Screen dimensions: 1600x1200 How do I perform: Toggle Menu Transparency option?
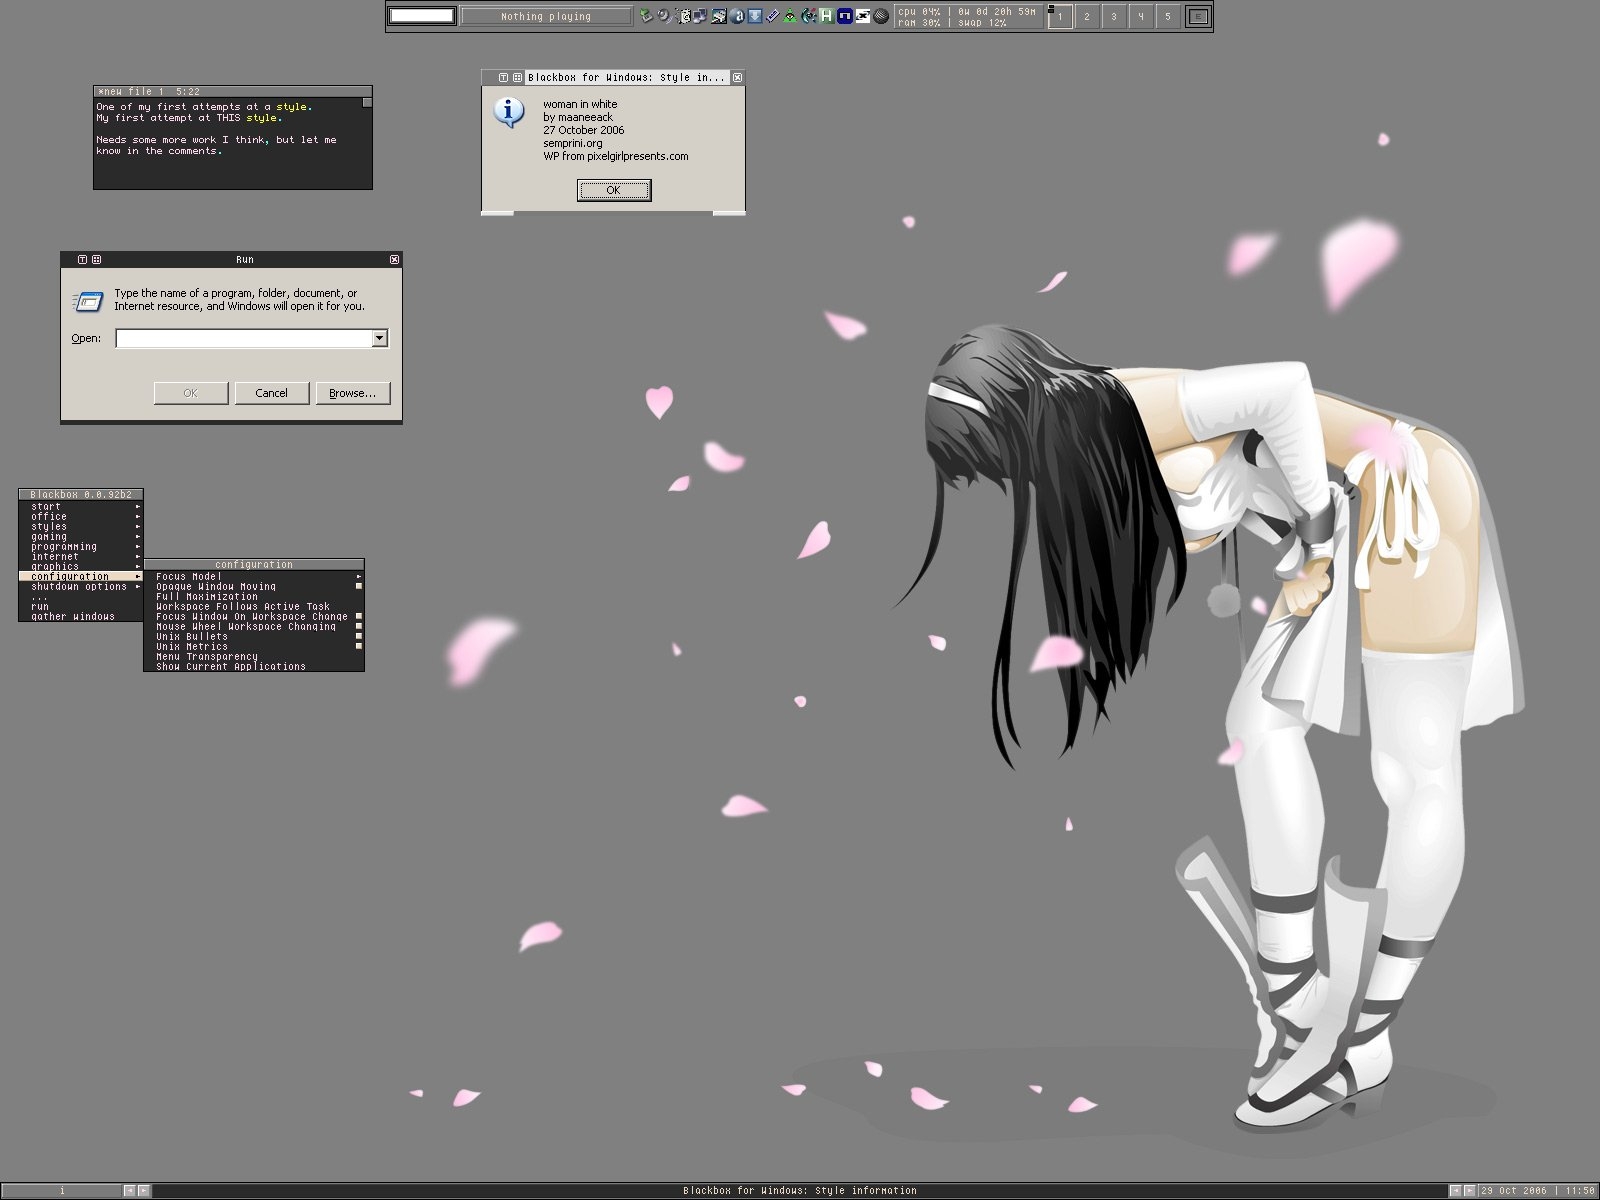(x=254, y=656)
